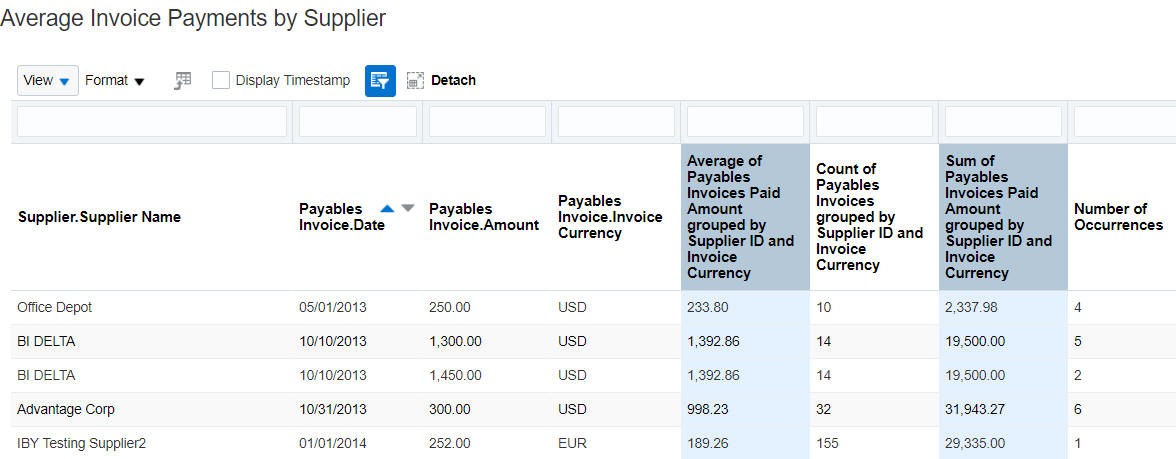Viewport: 1176px width, 459px height.
Task: Open the View dropdown menu
Action: click(x=48, y=80)
